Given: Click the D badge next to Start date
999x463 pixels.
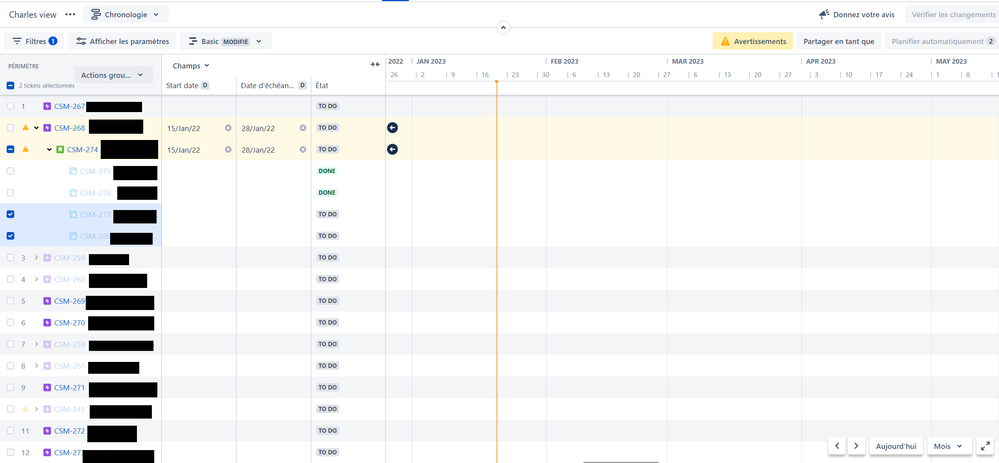Looking at the screenshot, I should coord(205,85).
